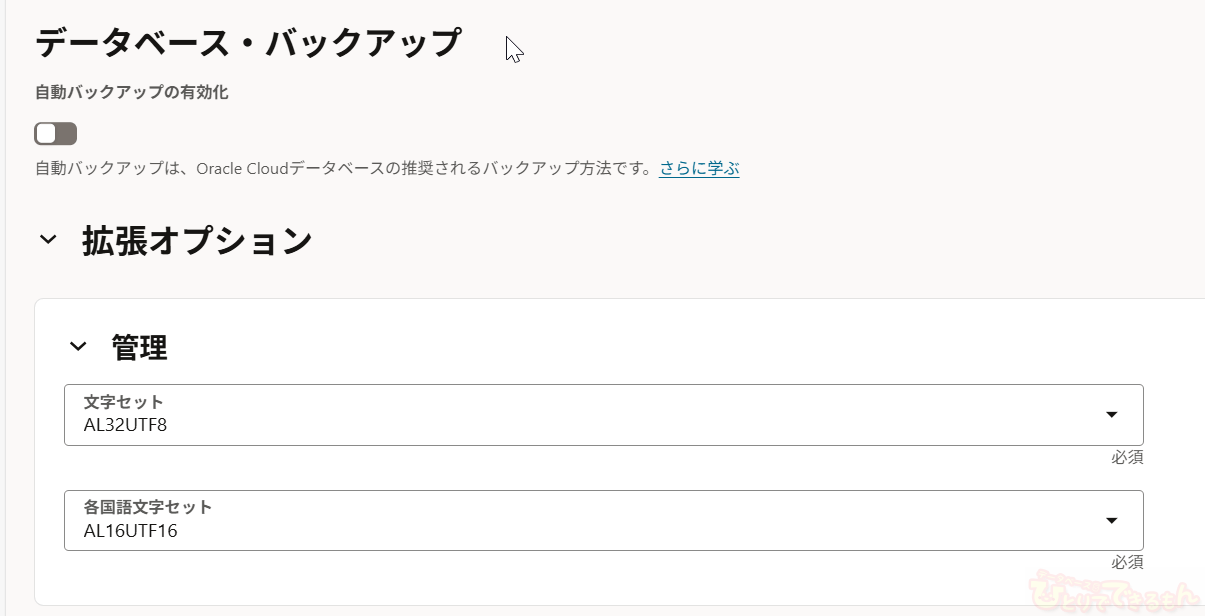
Task: Click the 各国語文字セット dropdown arrow icon
Action: click(x=1111, y=520)
